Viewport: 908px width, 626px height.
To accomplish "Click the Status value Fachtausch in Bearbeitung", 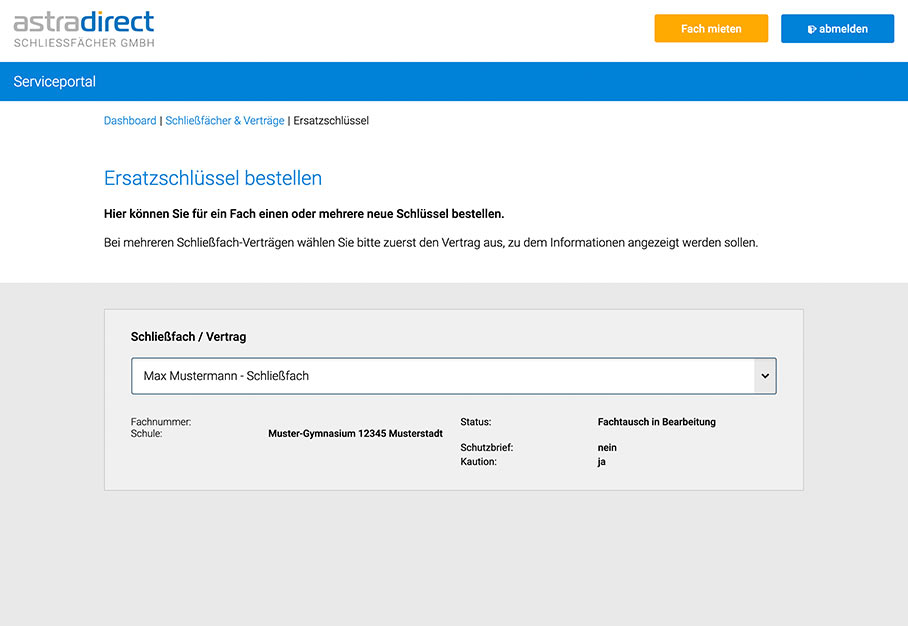I will tap(657, 421).
